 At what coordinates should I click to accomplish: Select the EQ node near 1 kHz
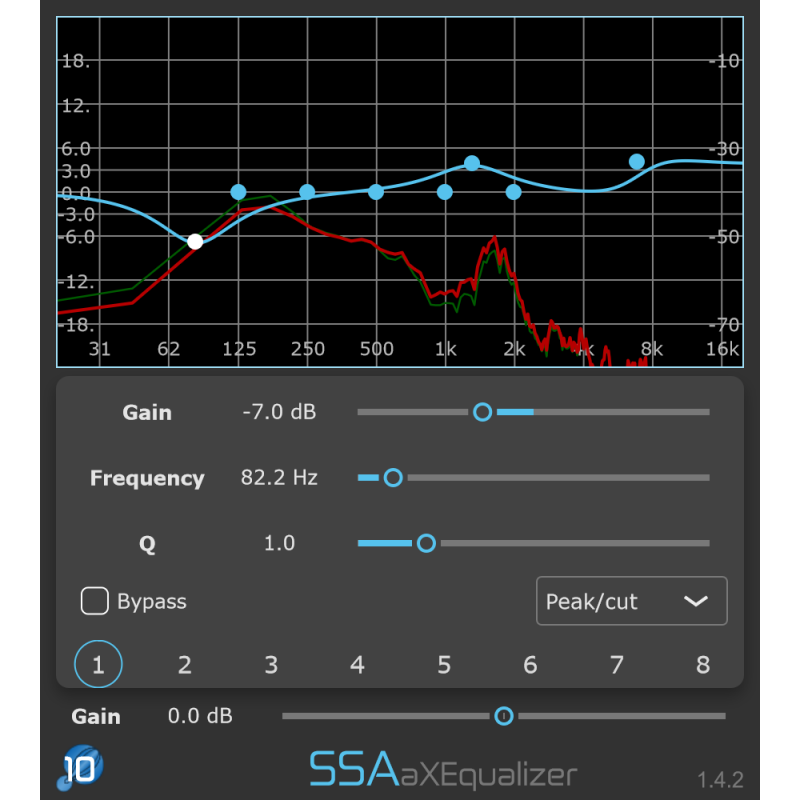pos(445,190)
